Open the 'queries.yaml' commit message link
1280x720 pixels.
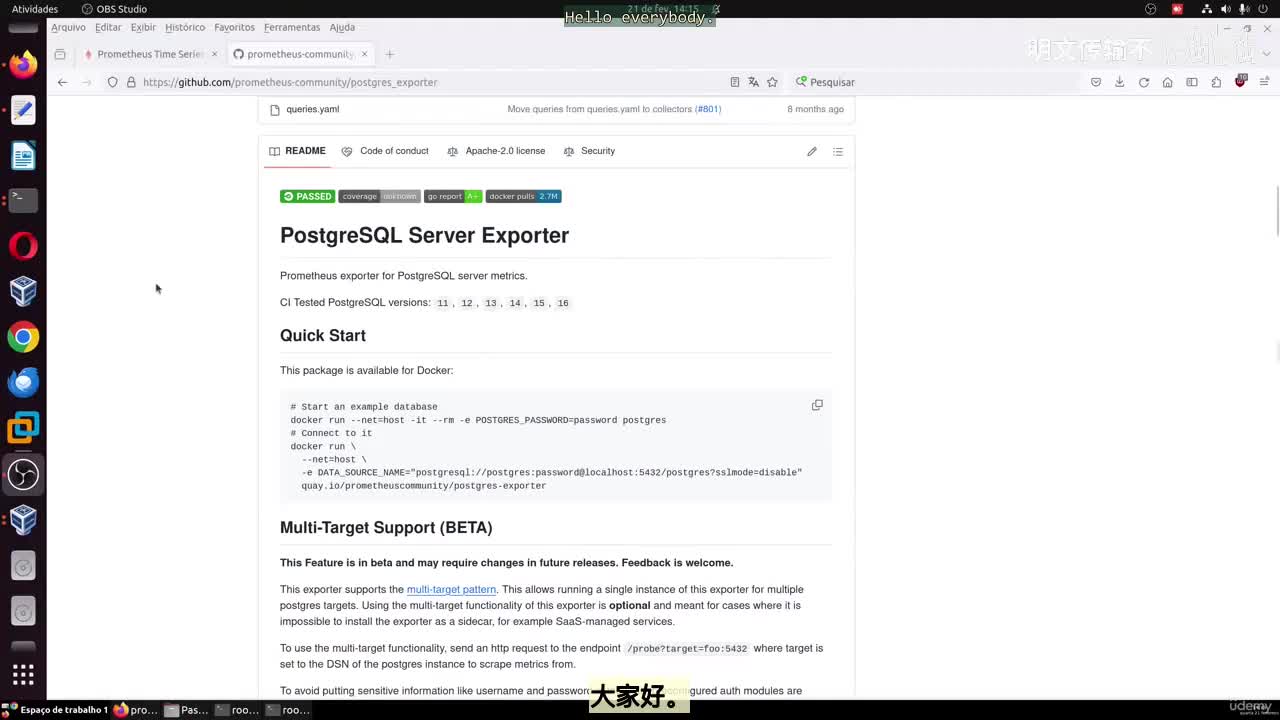(600, 109)
